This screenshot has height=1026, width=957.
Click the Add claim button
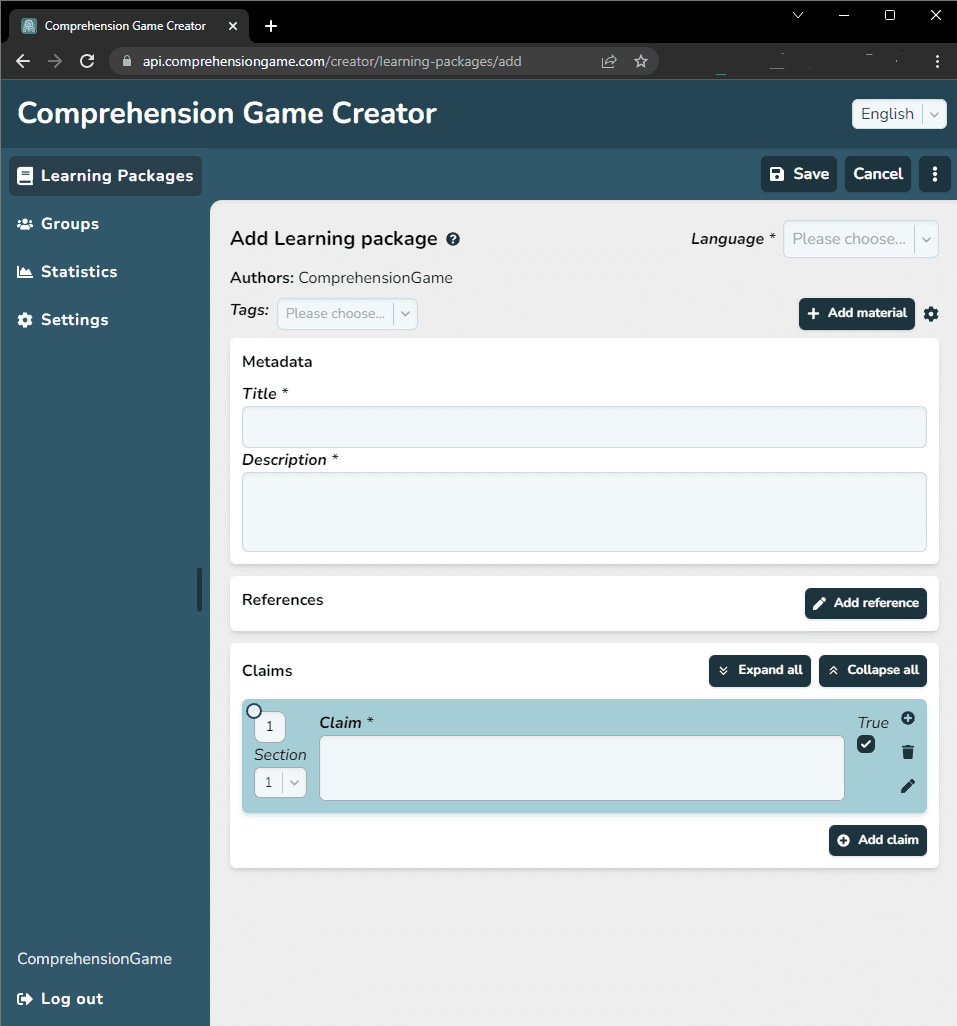(877, 840)
